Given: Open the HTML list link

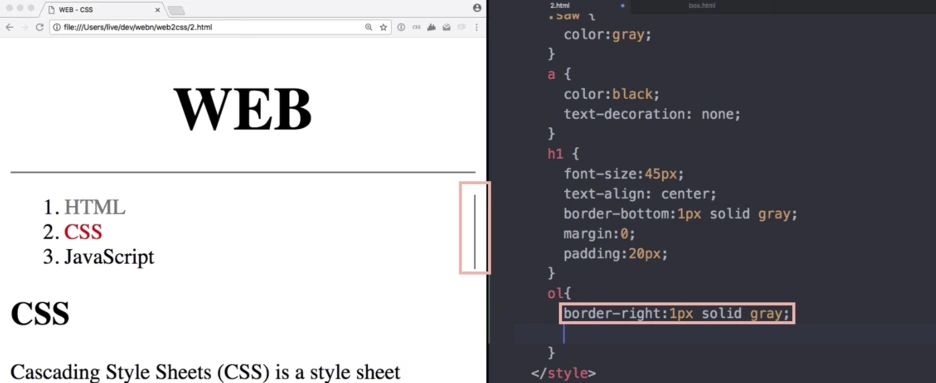Looking at the screenshot, I should pos(95,207).
